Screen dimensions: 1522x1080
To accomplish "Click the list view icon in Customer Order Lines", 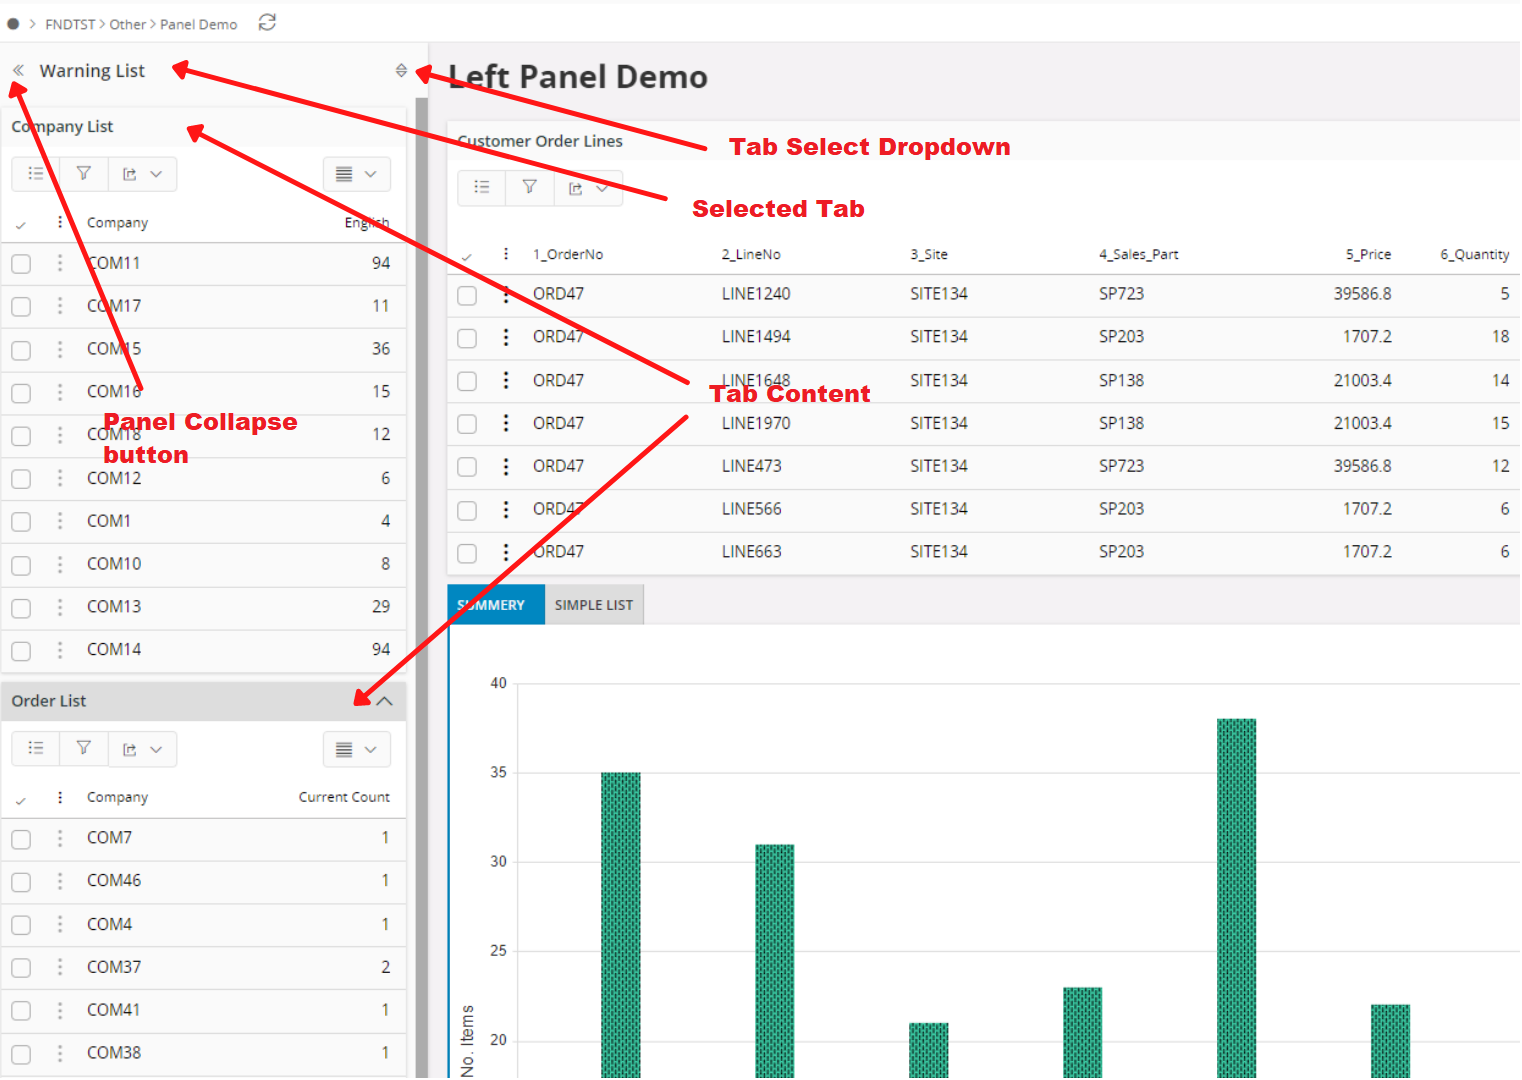I will tap(482, 188).
